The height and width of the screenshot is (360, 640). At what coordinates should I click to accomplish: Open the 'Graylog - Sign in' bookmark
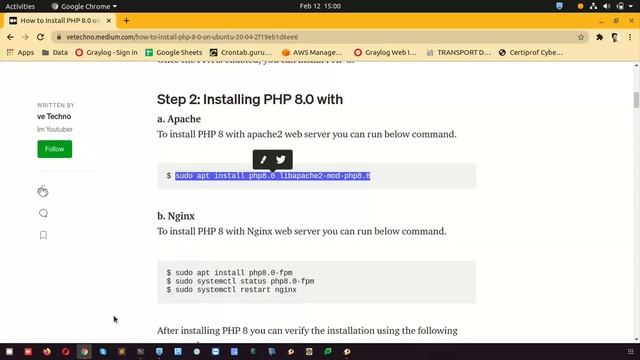107,52
